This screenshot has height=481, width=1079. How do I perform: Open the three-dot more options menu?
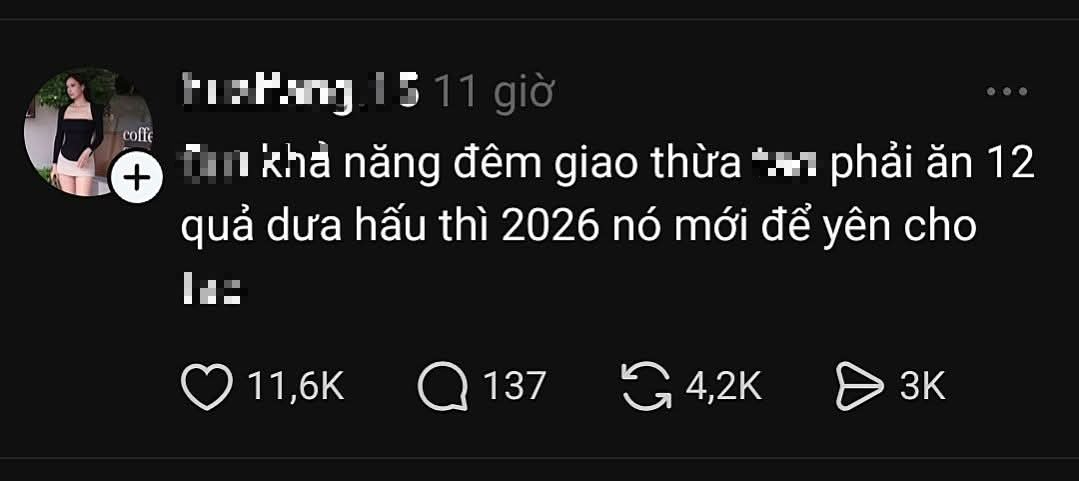pos(1007,91)
